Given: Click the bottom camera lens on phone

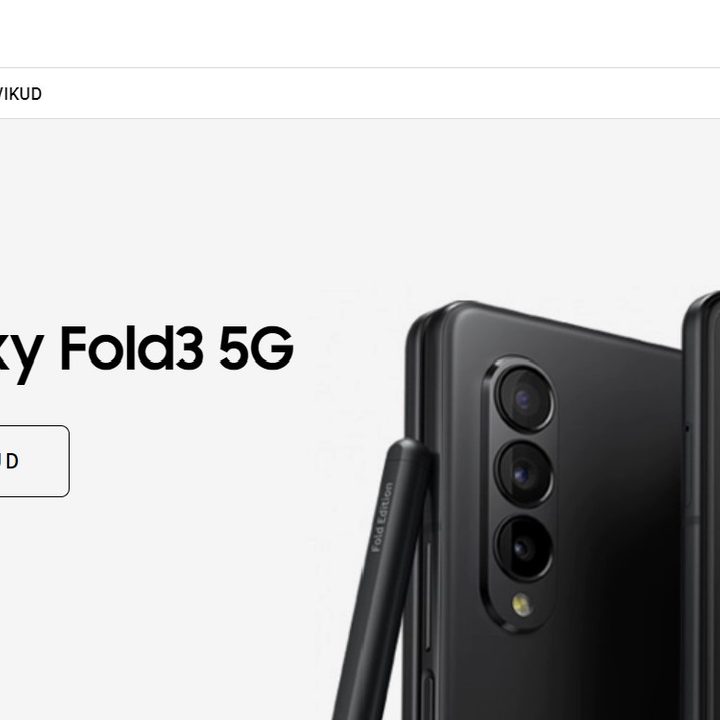Looking at the screenshot, I should tap(524, 547).
